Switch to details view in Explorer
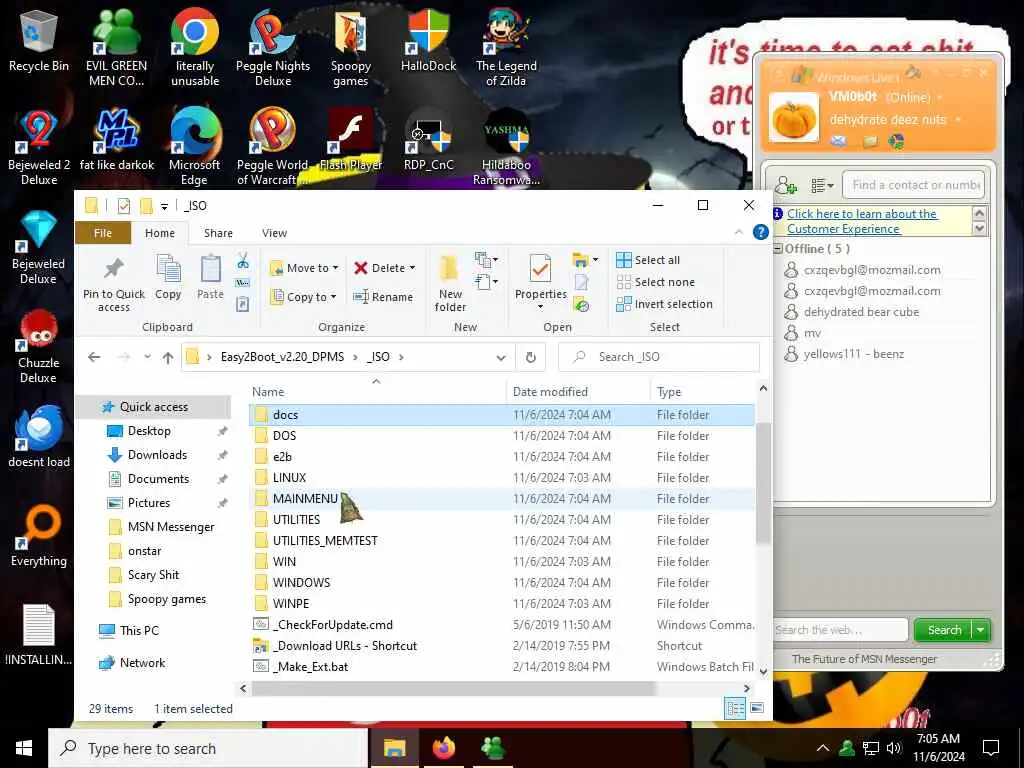This screenshot has height=768, width=1024. (x=735, y=708)
